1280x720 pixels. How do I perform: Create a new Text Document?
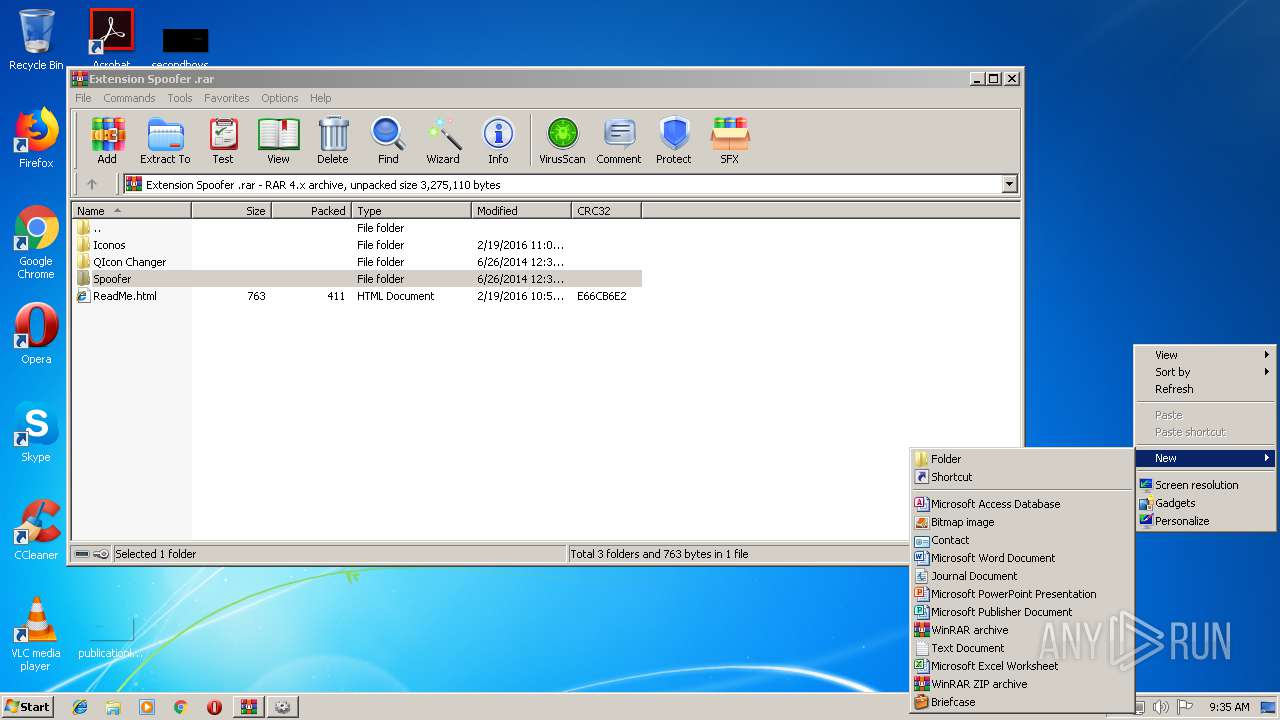[1021, 648]
